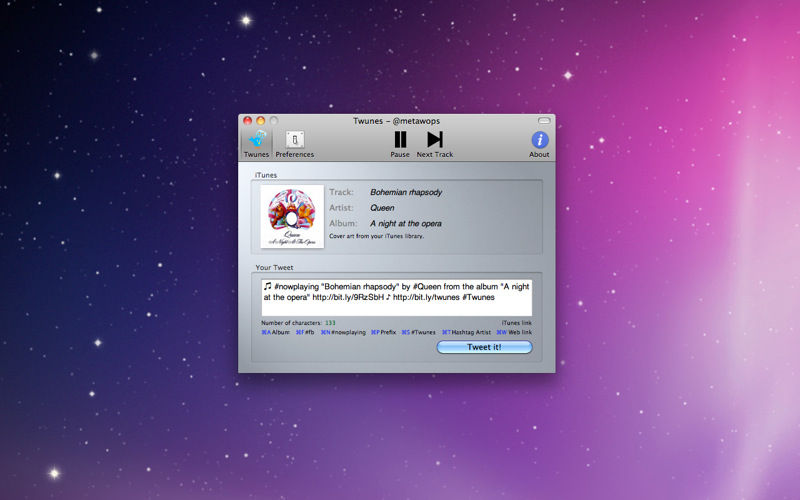
Task: Open the Twunes toolbar tab
Action: [x=256, y=144]
